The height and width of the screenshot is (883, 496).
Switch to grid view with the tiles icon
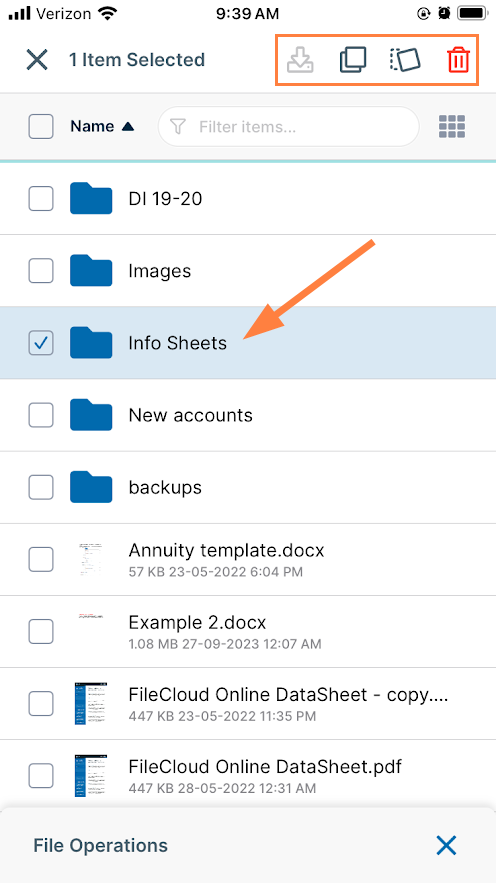[452, 127]
